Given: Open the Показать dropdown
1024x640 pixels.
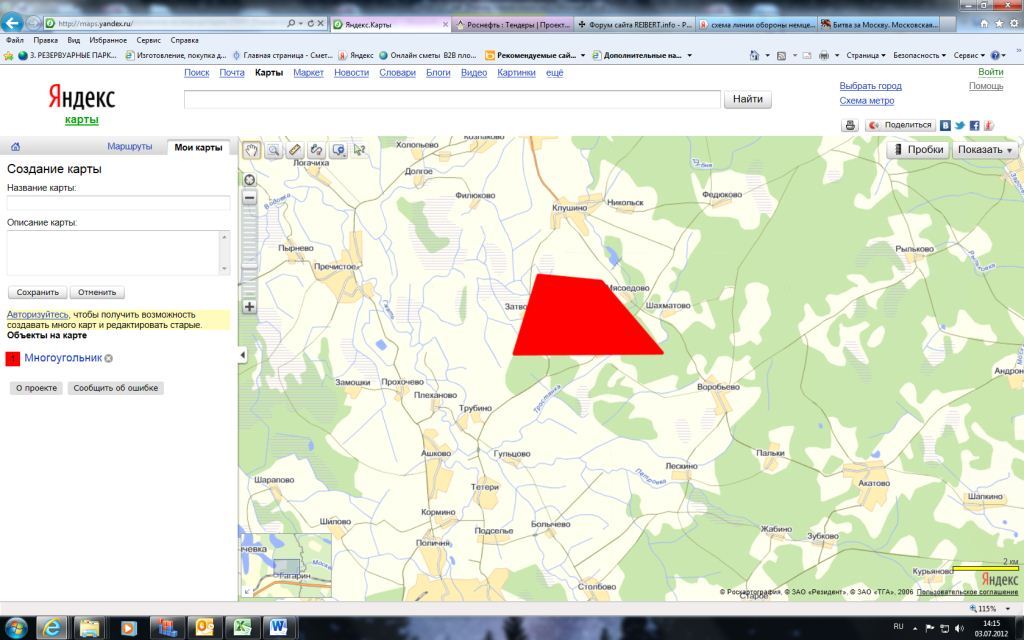Looking at the screenshot, I should point(985,150).
